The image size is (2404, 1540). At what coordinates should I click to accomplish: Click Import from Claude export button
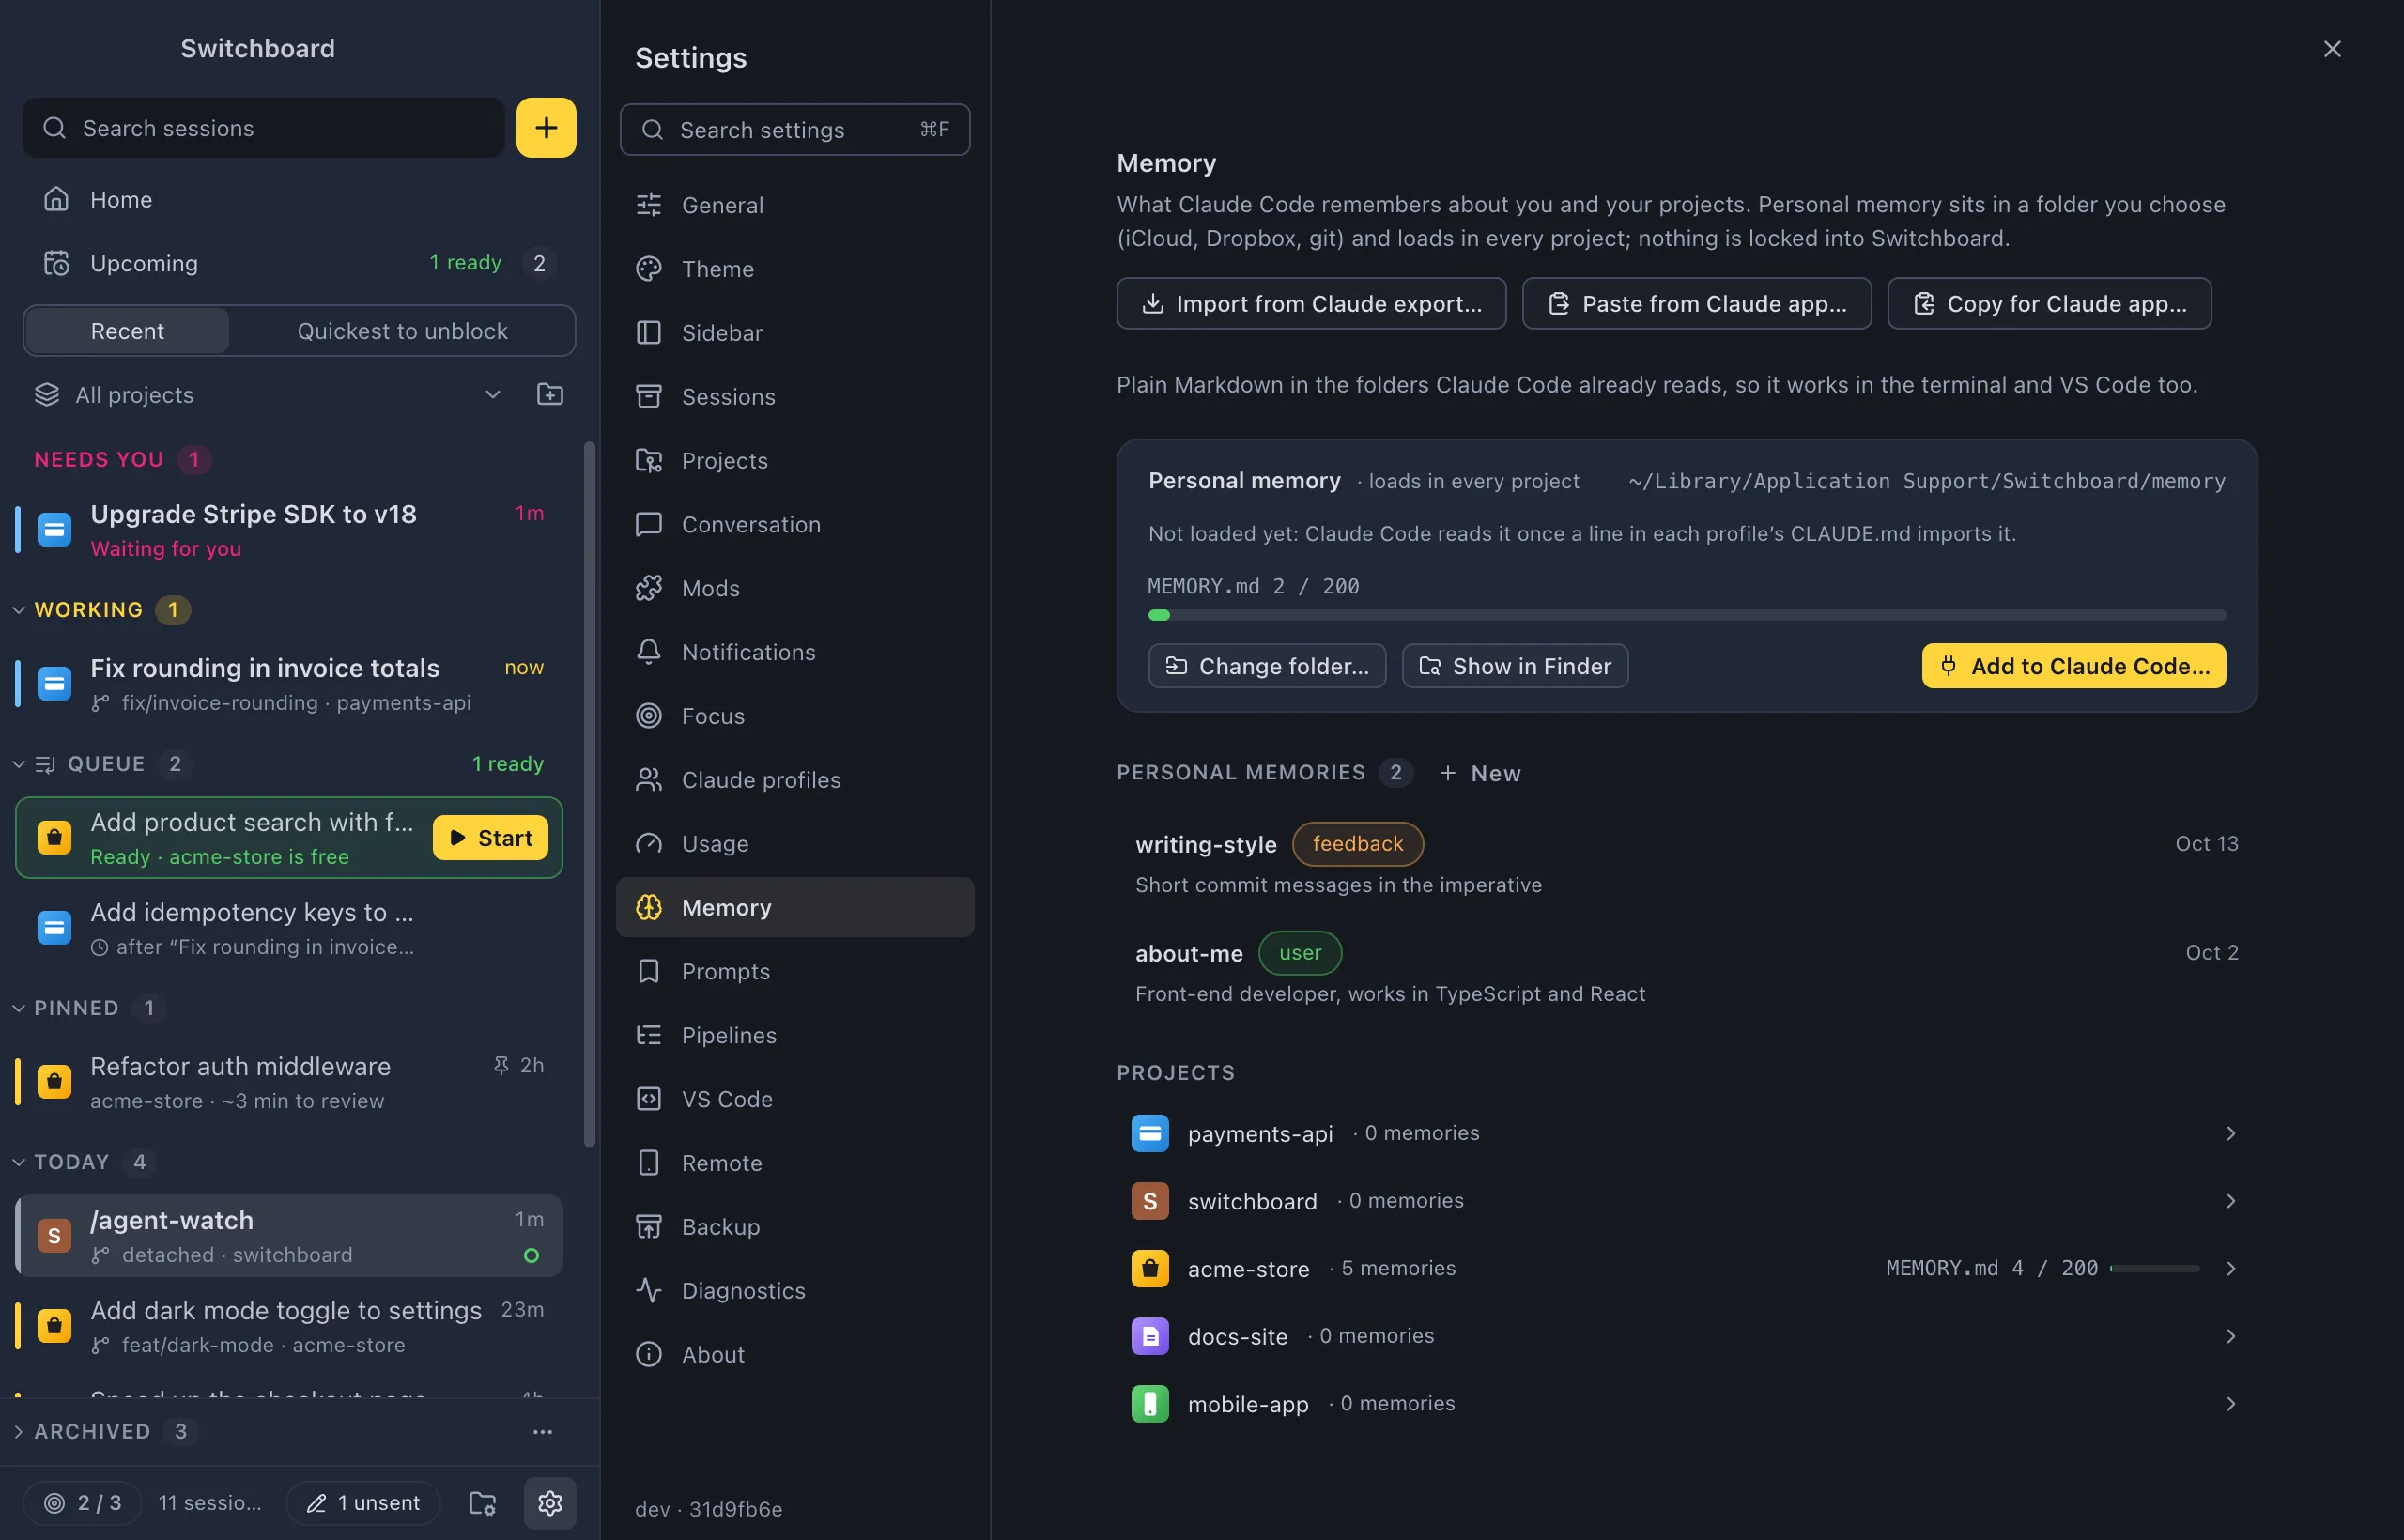tap(1311, 303)
